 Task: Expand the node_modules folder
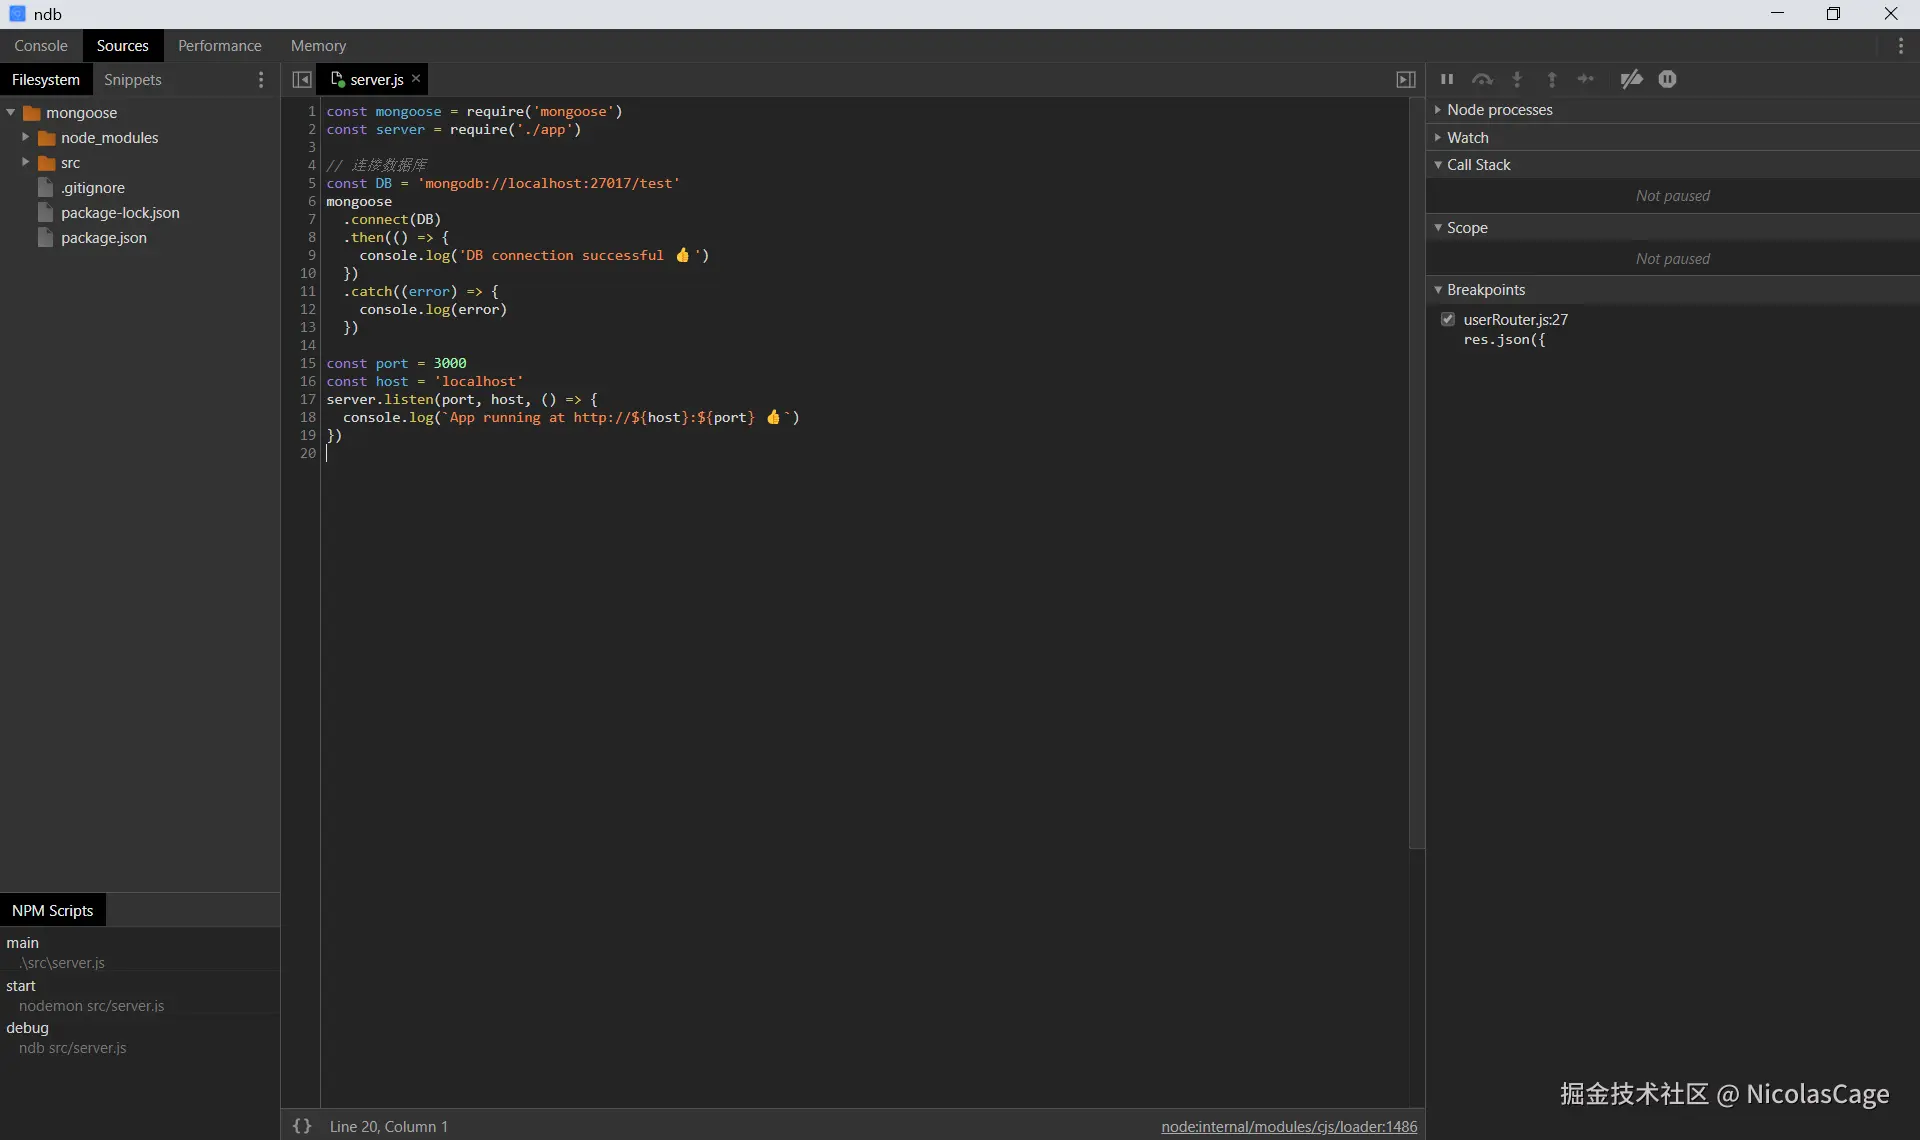pyautogui.click(x=26, y=137)
